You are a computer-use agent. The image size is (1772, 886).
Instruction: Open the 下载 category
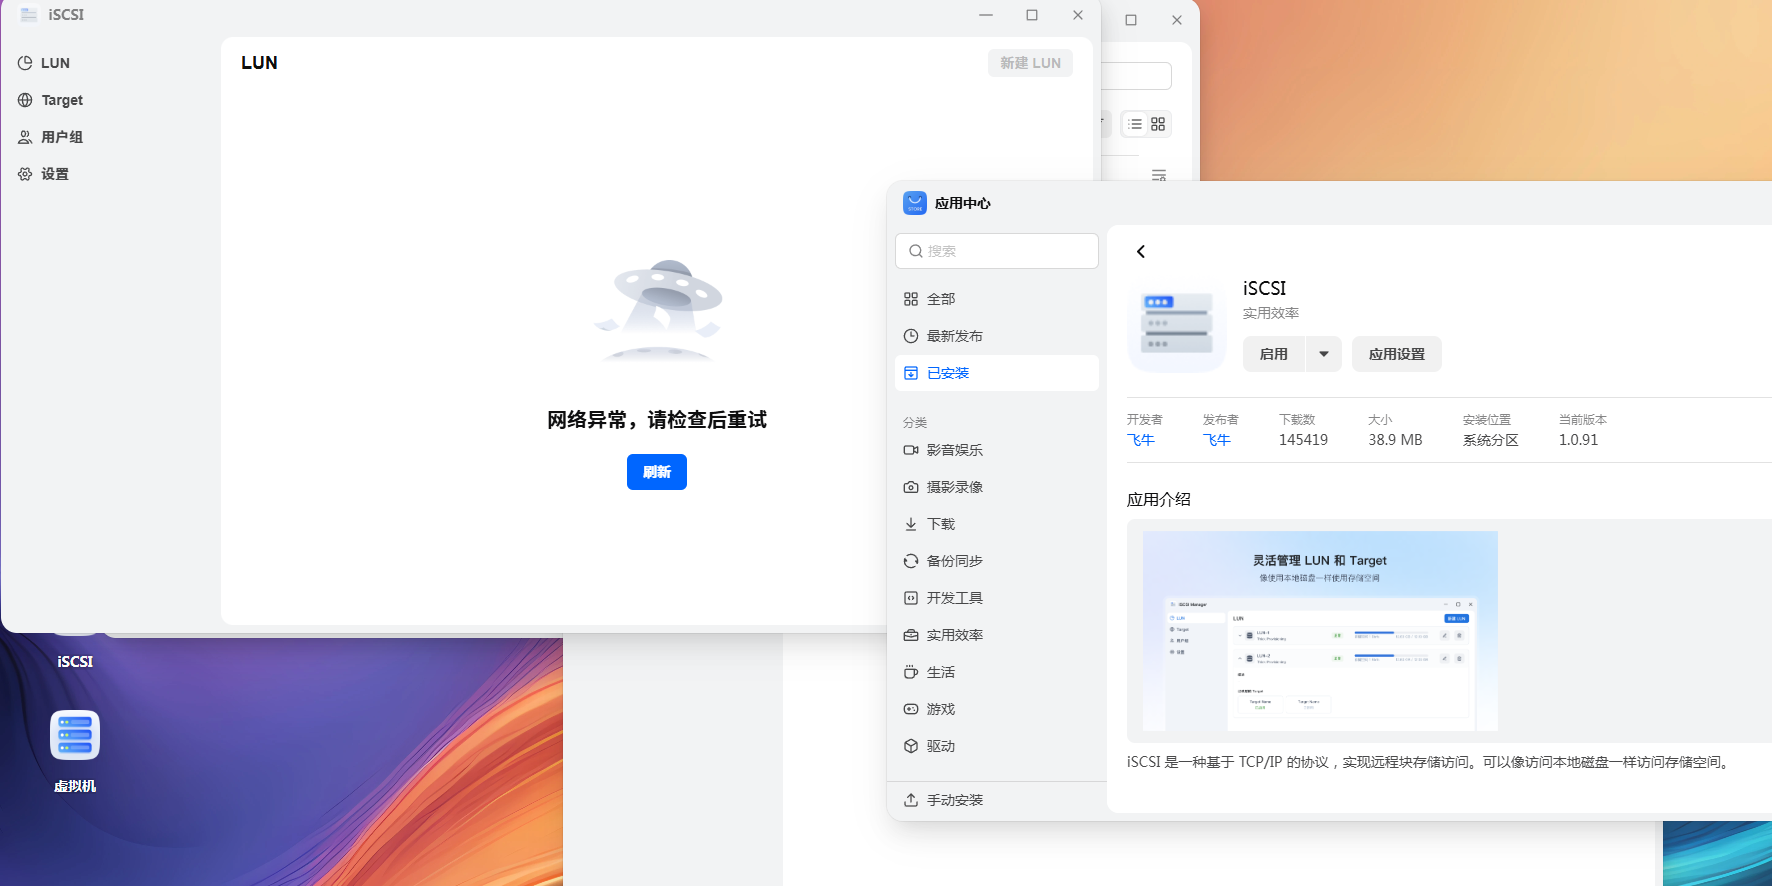pos(997,524)
